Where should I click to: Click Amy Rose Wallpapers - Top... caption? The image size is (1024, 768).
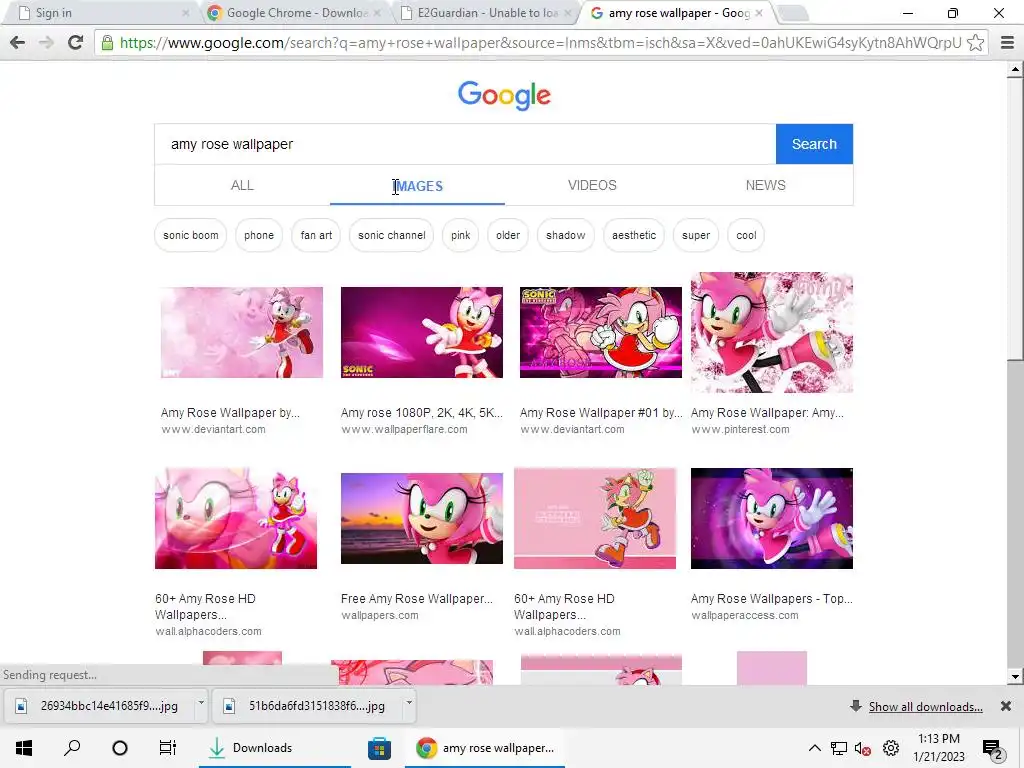[x=771, y=599]
